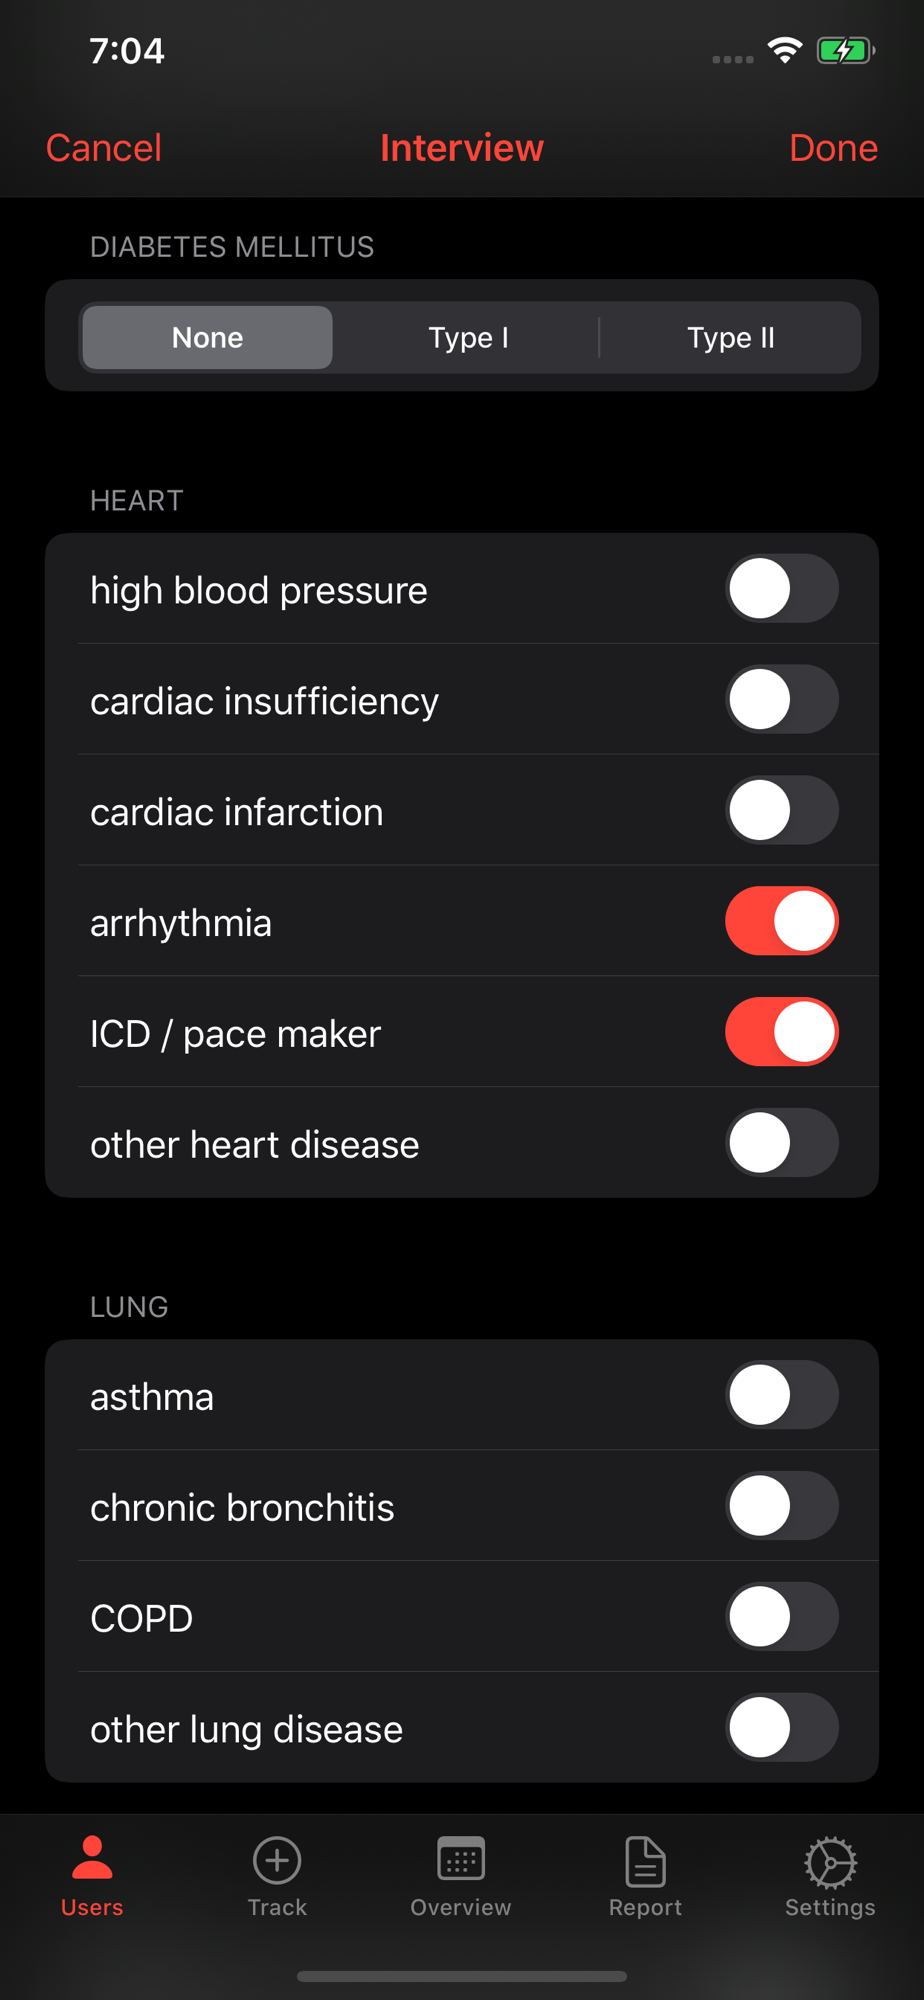Toggle other lung disease switch
This screenshot has height=2000, width=924.
[x=782, y=1728]
